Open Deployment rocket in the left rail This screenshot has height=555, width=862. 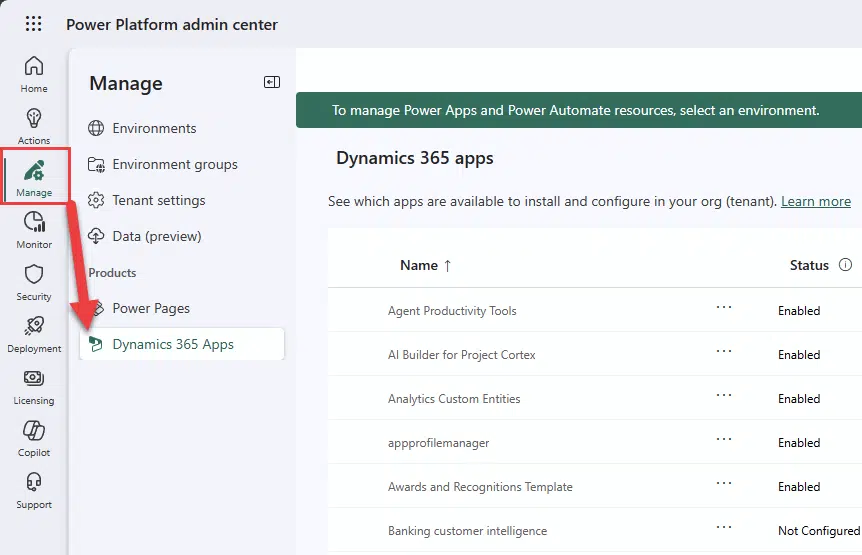(x=34, y=335)
